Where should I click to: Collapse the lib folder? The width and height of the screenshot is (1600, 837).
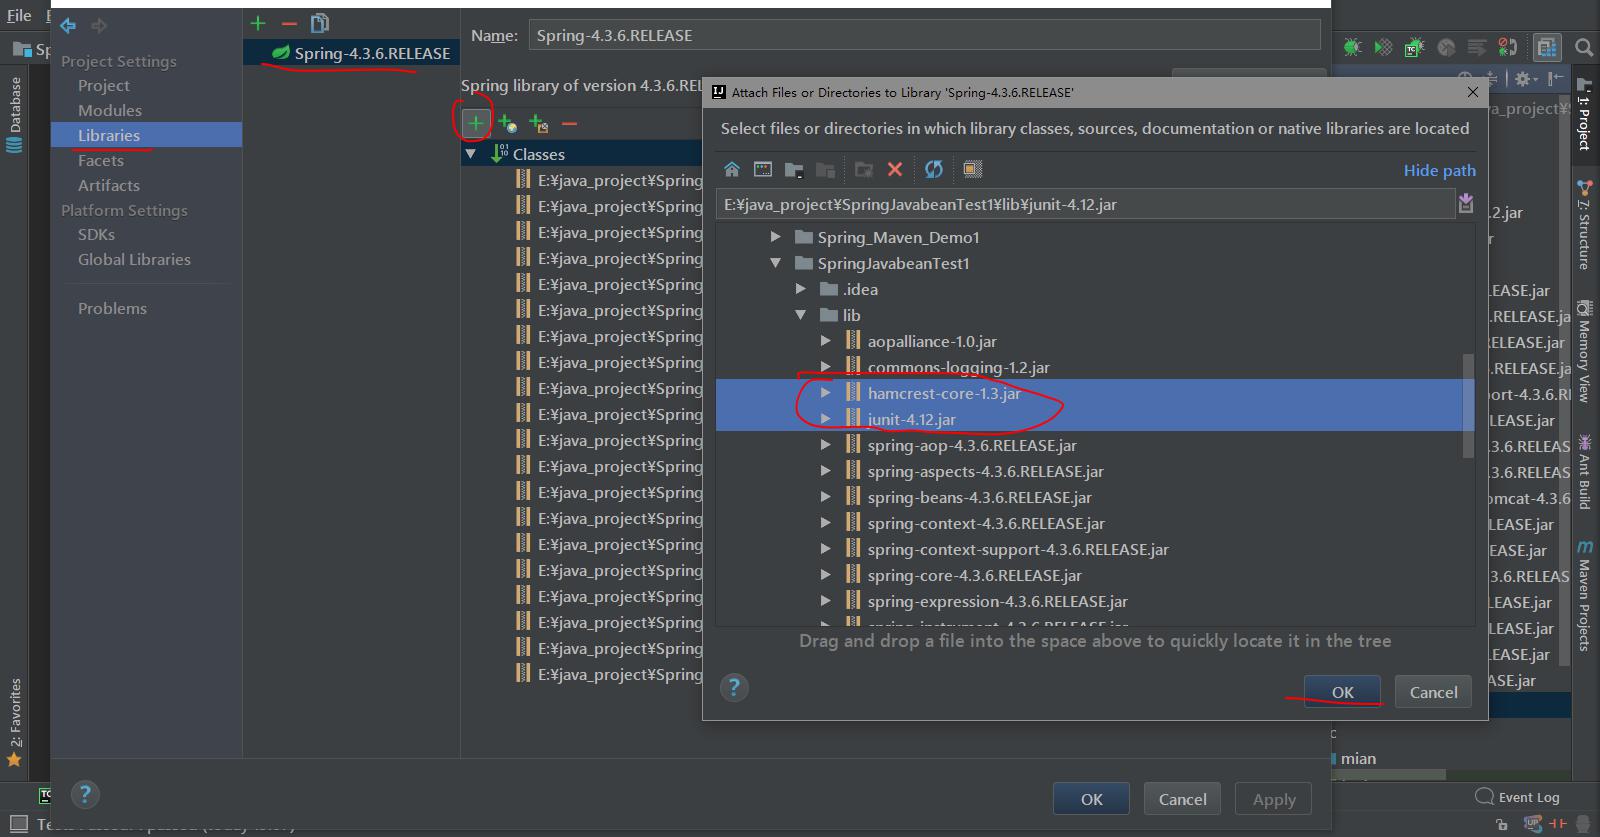coord(801,315)
